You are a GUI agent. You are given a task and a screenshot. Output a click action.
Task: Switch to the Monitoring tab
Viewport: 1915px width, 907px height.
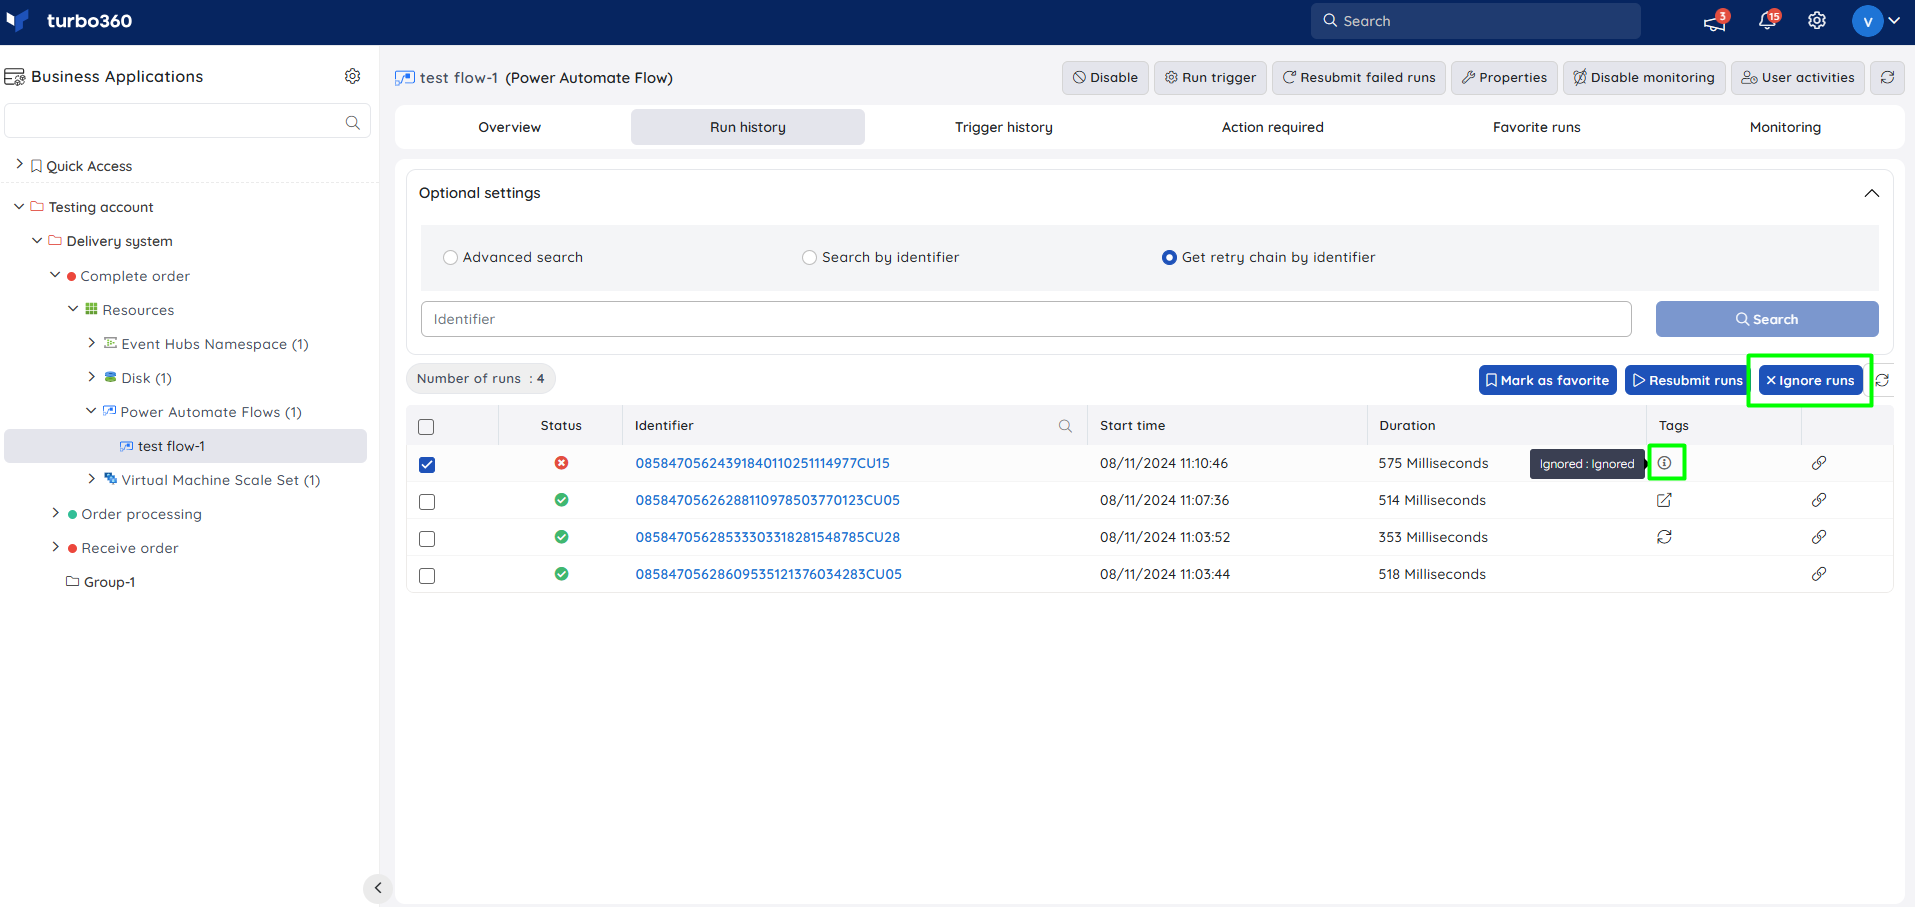click(1785, 127)
